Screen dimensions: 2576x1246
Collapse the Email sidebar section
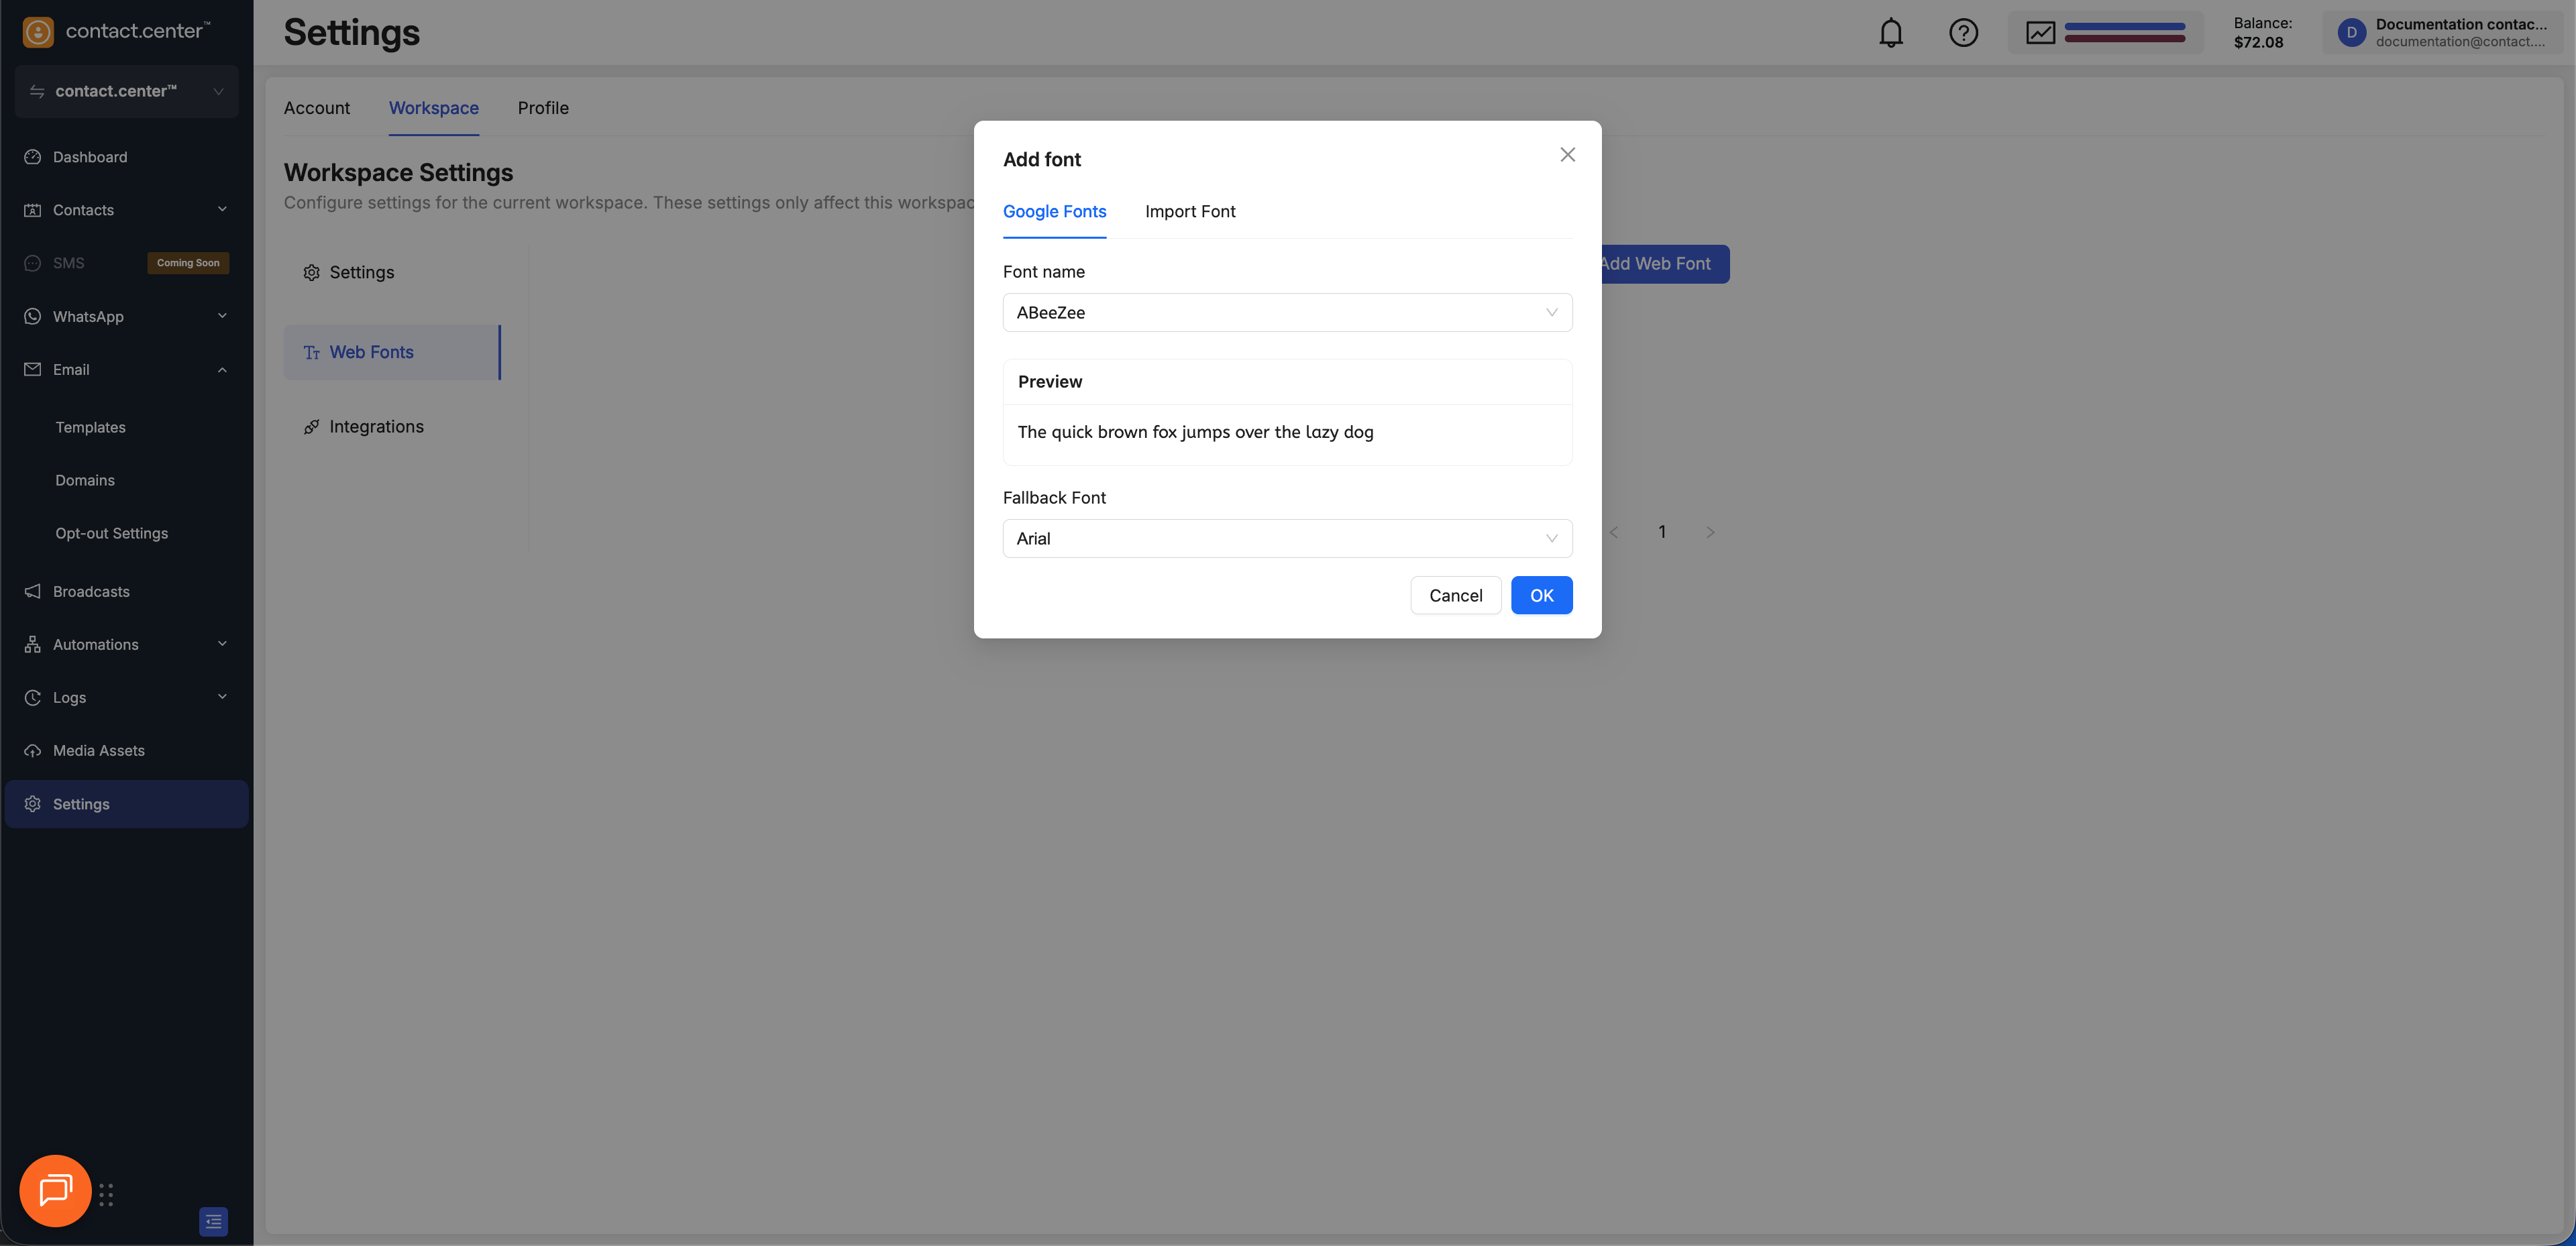pos(222,370)
